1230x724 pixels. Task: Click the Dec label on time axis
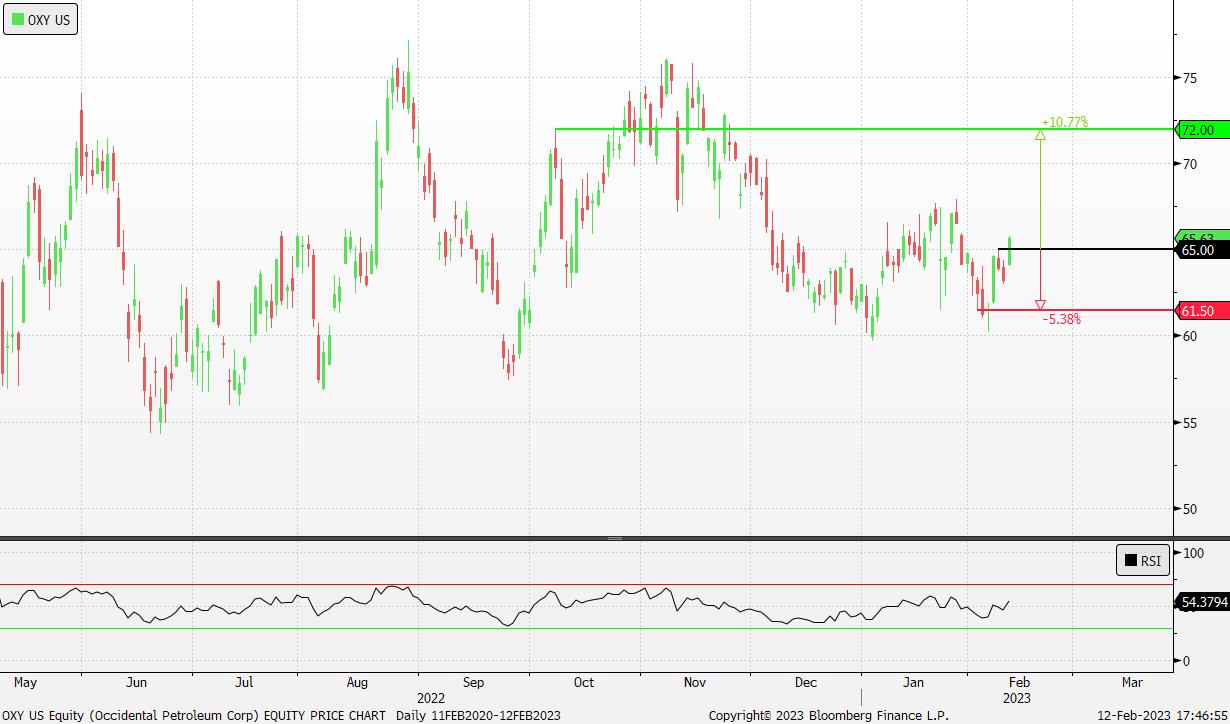[805, 683]
